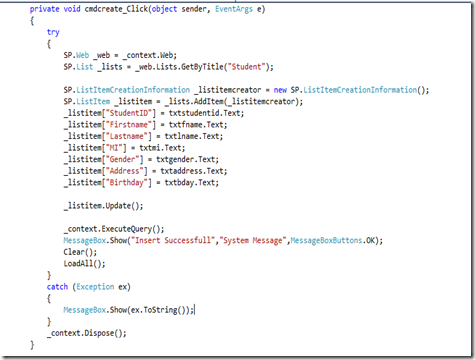The height and width of the screenshot is (360, 475).
Task: Click the LoadAll(); call
Action: pos(84,264)
